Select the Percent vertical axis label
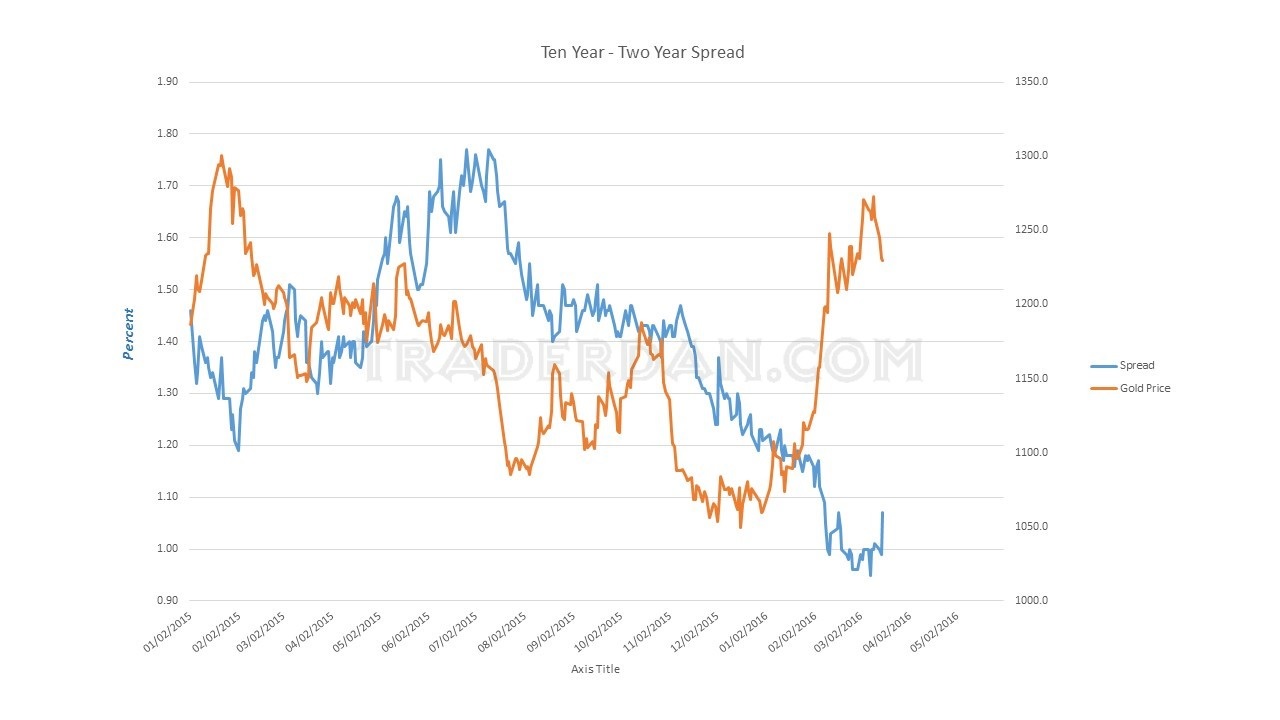The width and height of the screenshot is (1280, 720). 128,334
